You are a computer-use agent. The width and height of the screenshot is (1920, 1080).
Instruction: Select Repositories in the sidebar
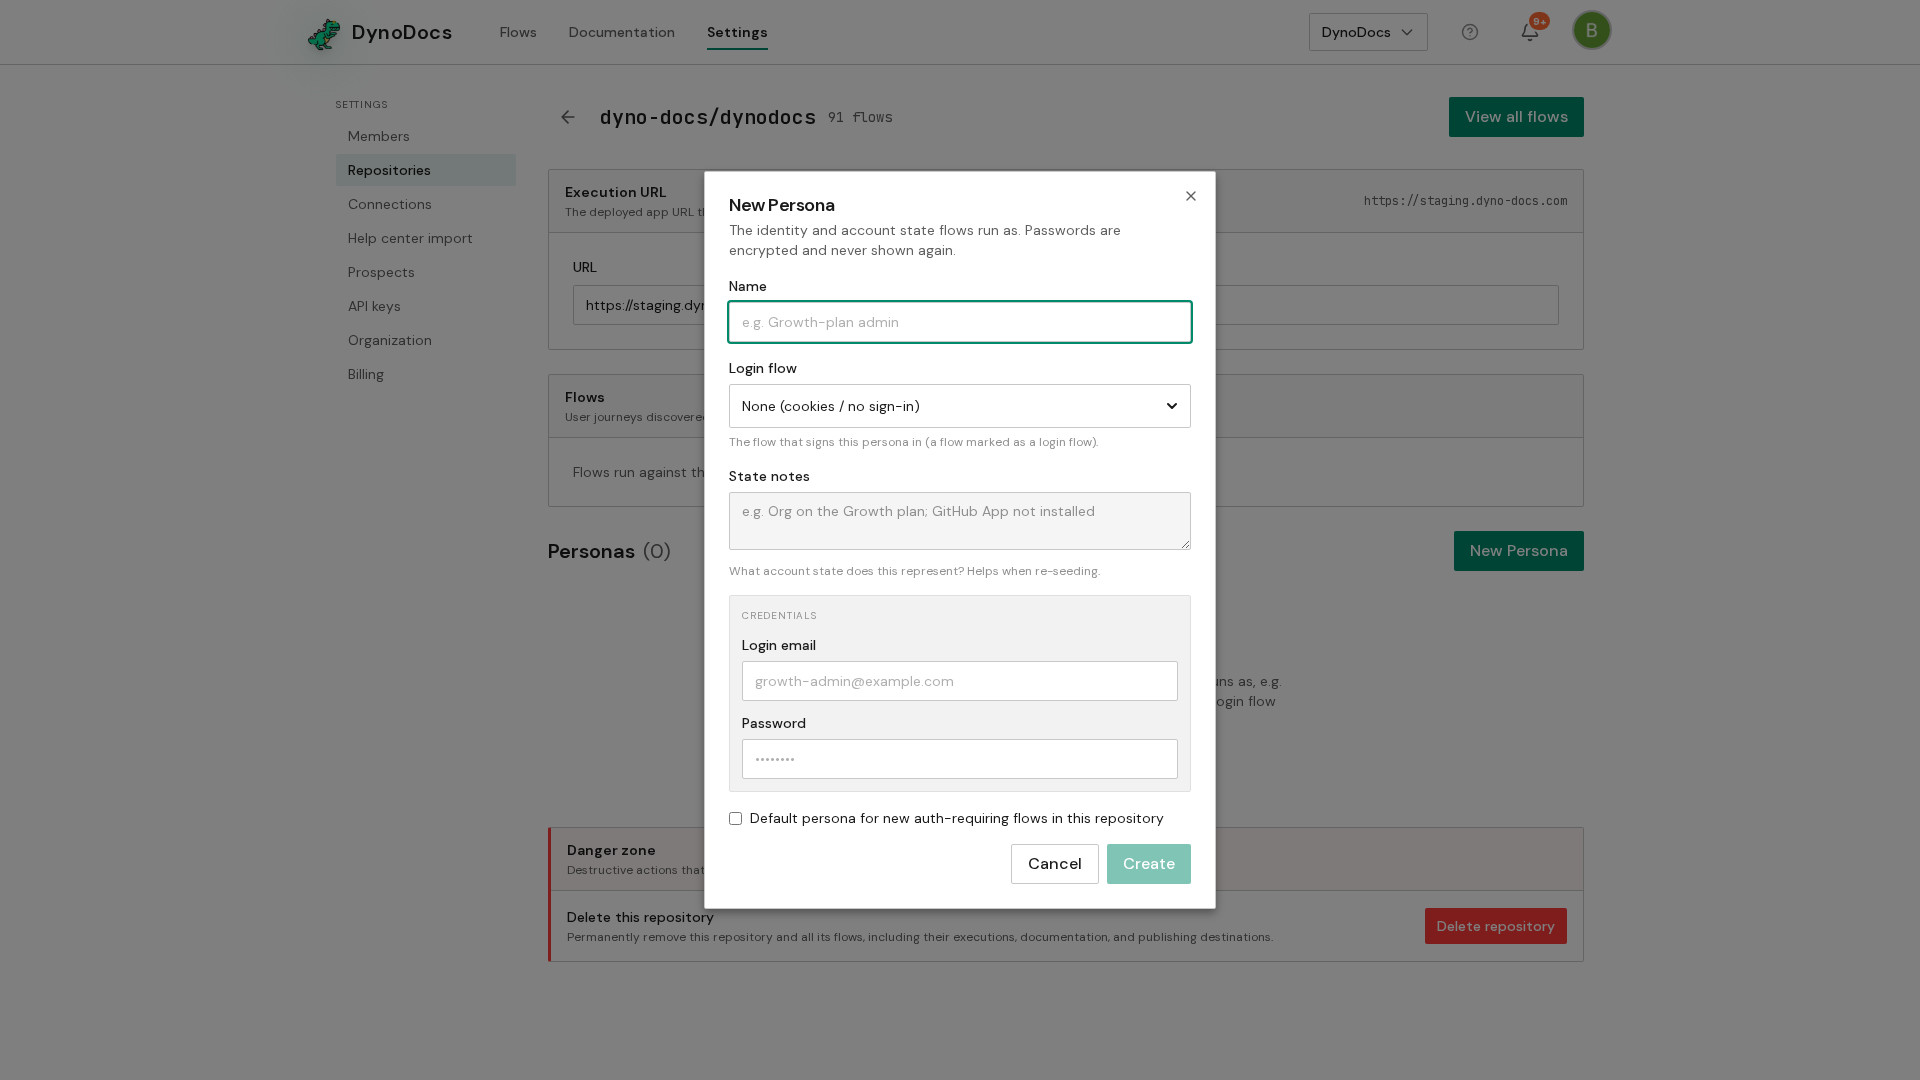(x=426, y=170)
